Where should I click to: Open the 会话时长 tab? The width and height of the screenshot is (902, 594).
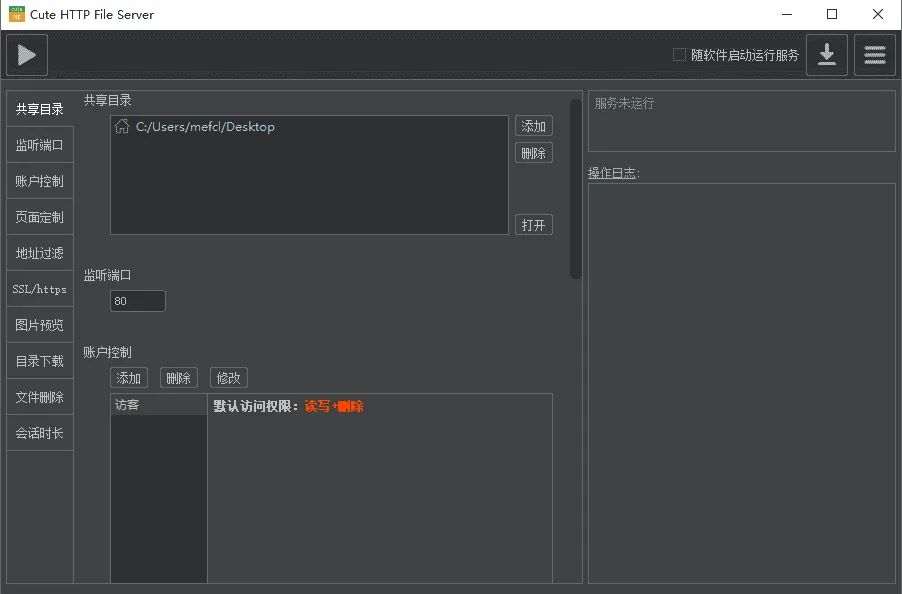(39, 432)
